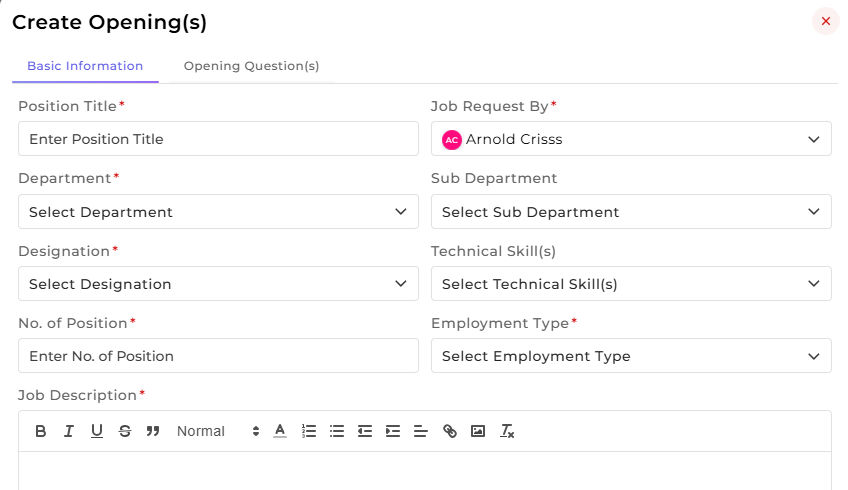Screen dimensions: 848x490
Task: Start an ordered numbered list
Action: [309, 431]
